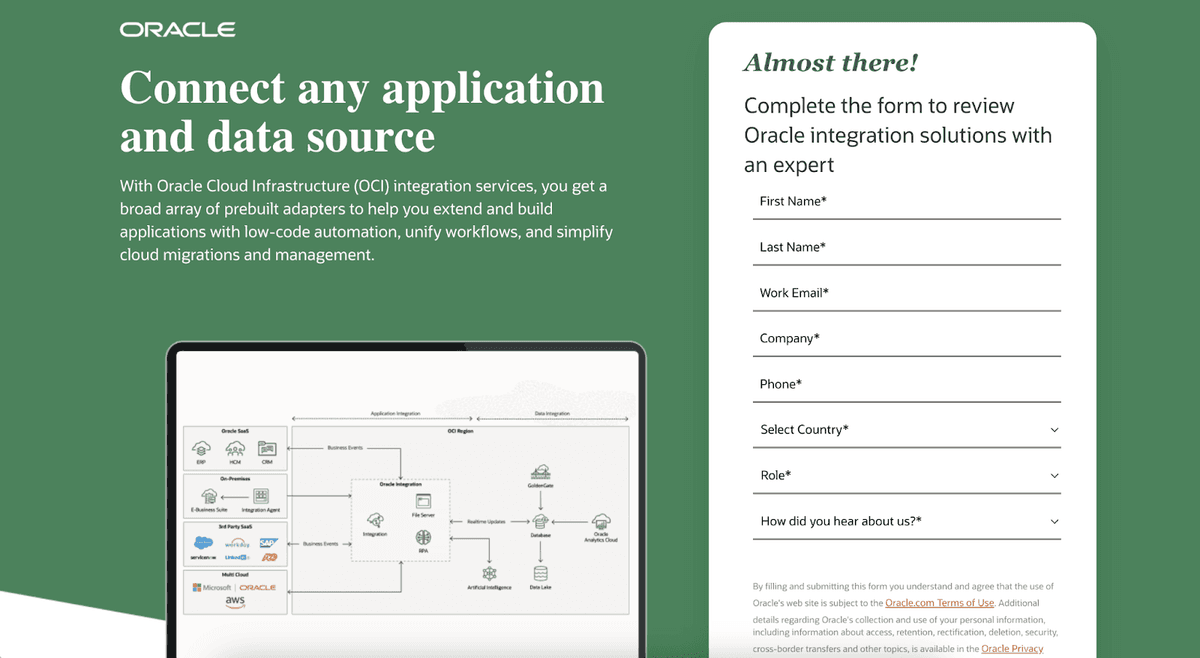Open the Oracle.com Terms of Use link
The image size is (1200, 658).
click(x=939, y=603)
